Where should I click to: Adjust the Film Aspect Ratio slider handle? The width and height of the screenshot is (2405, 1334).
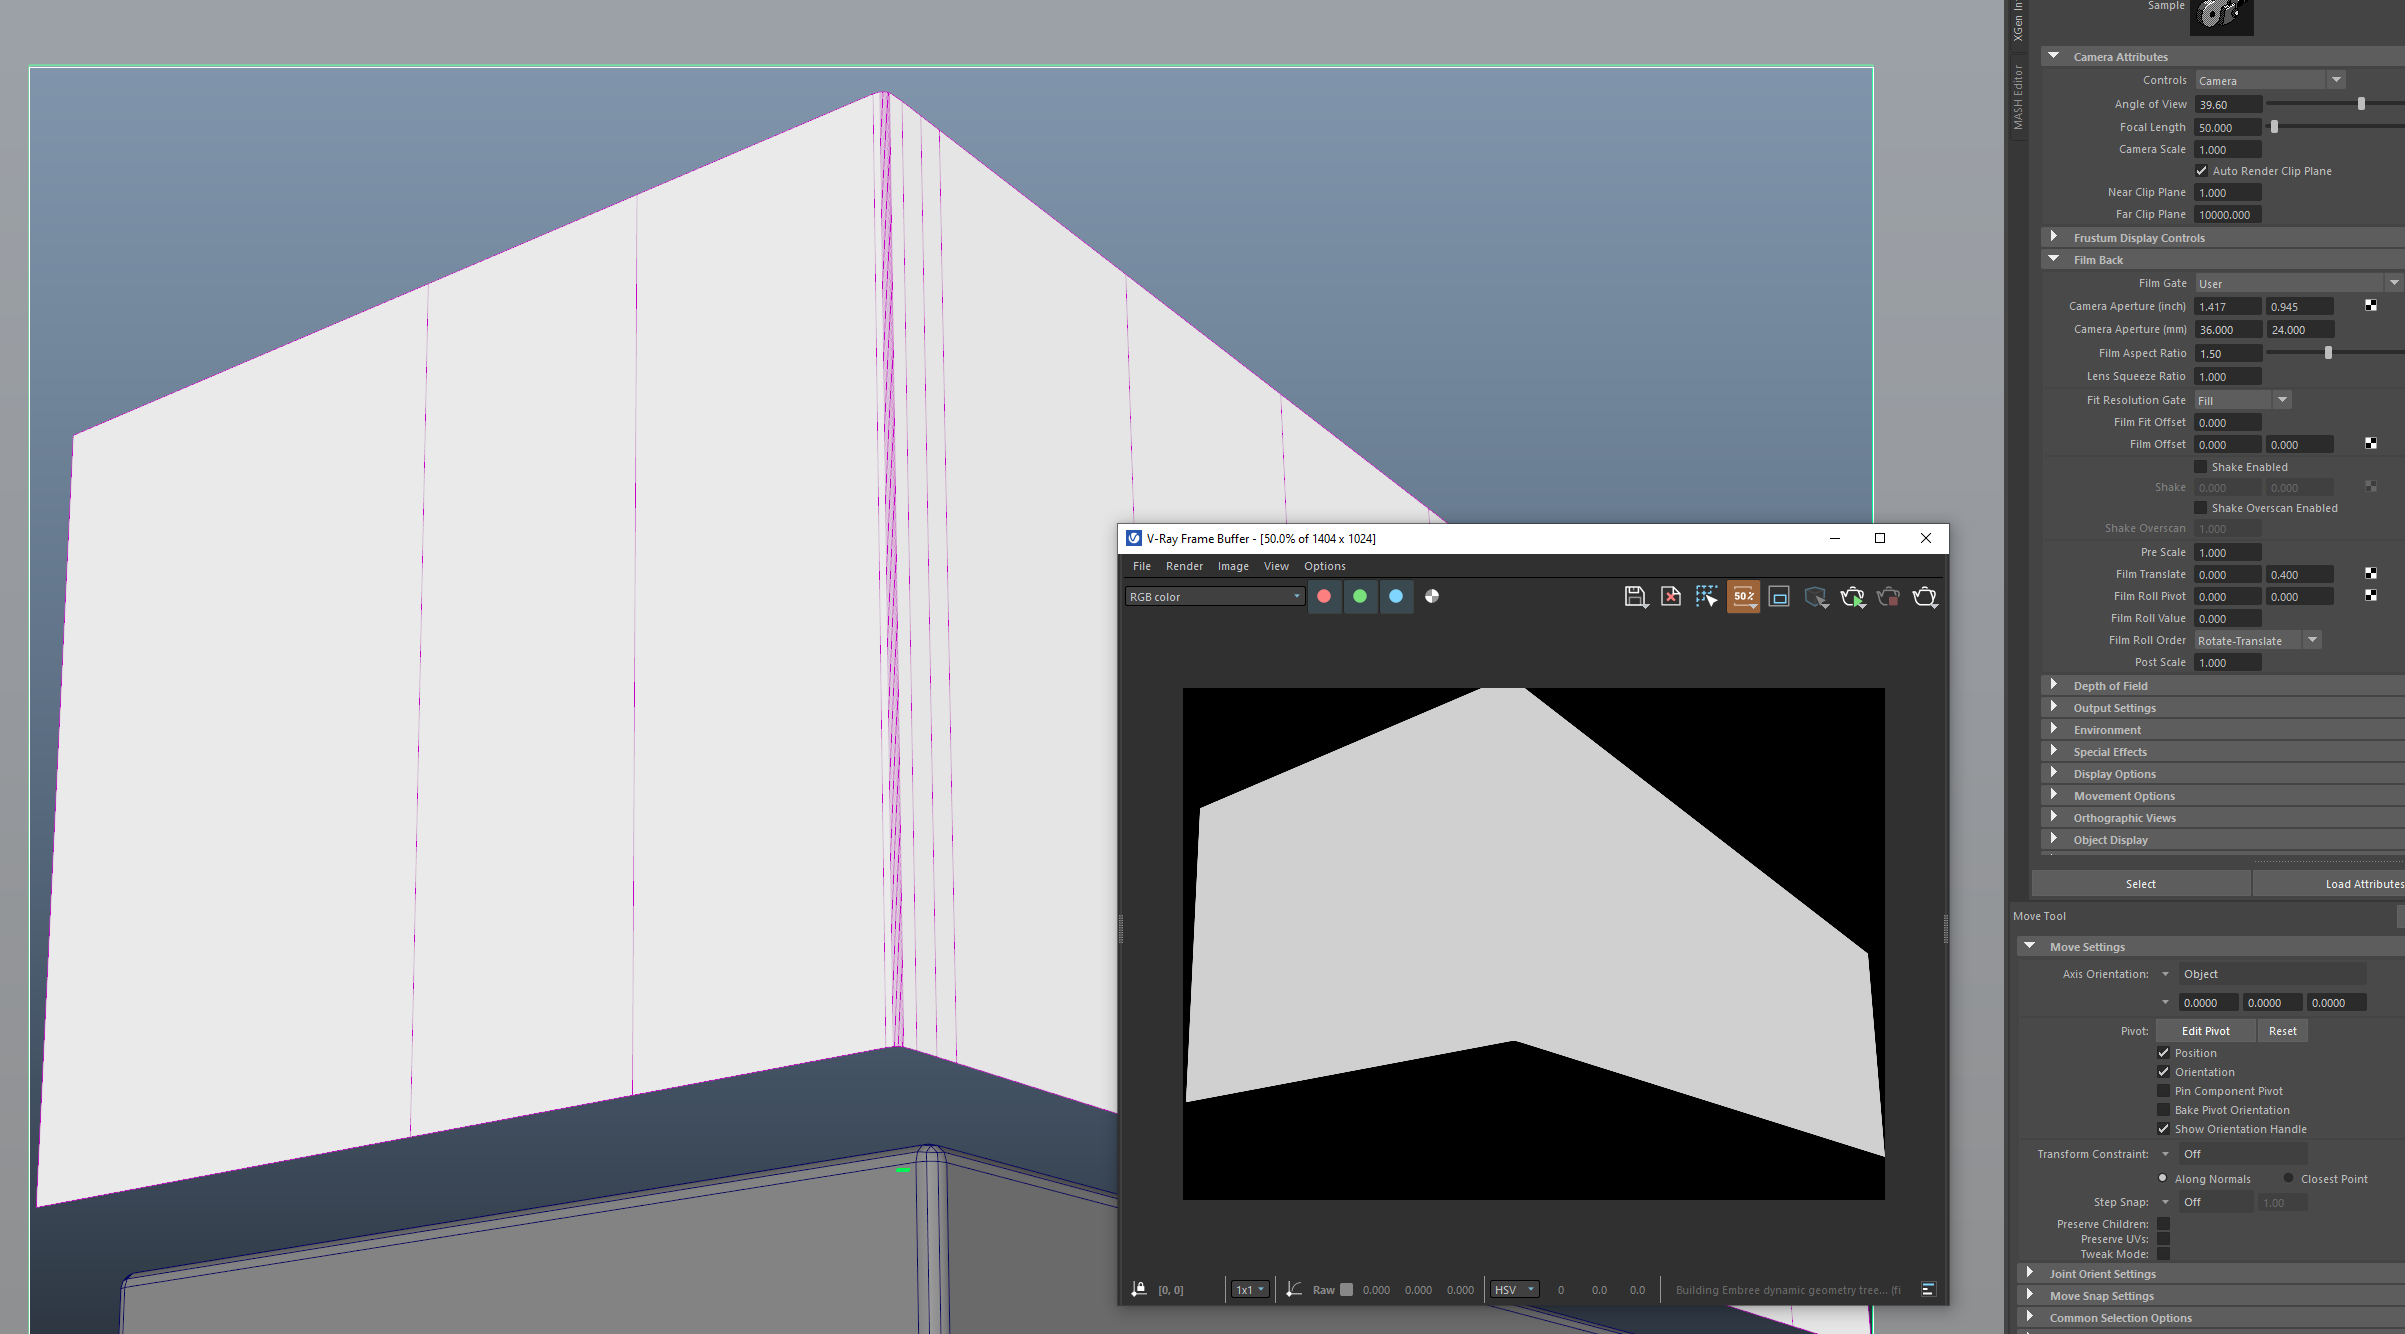(x=2328, y=353)
